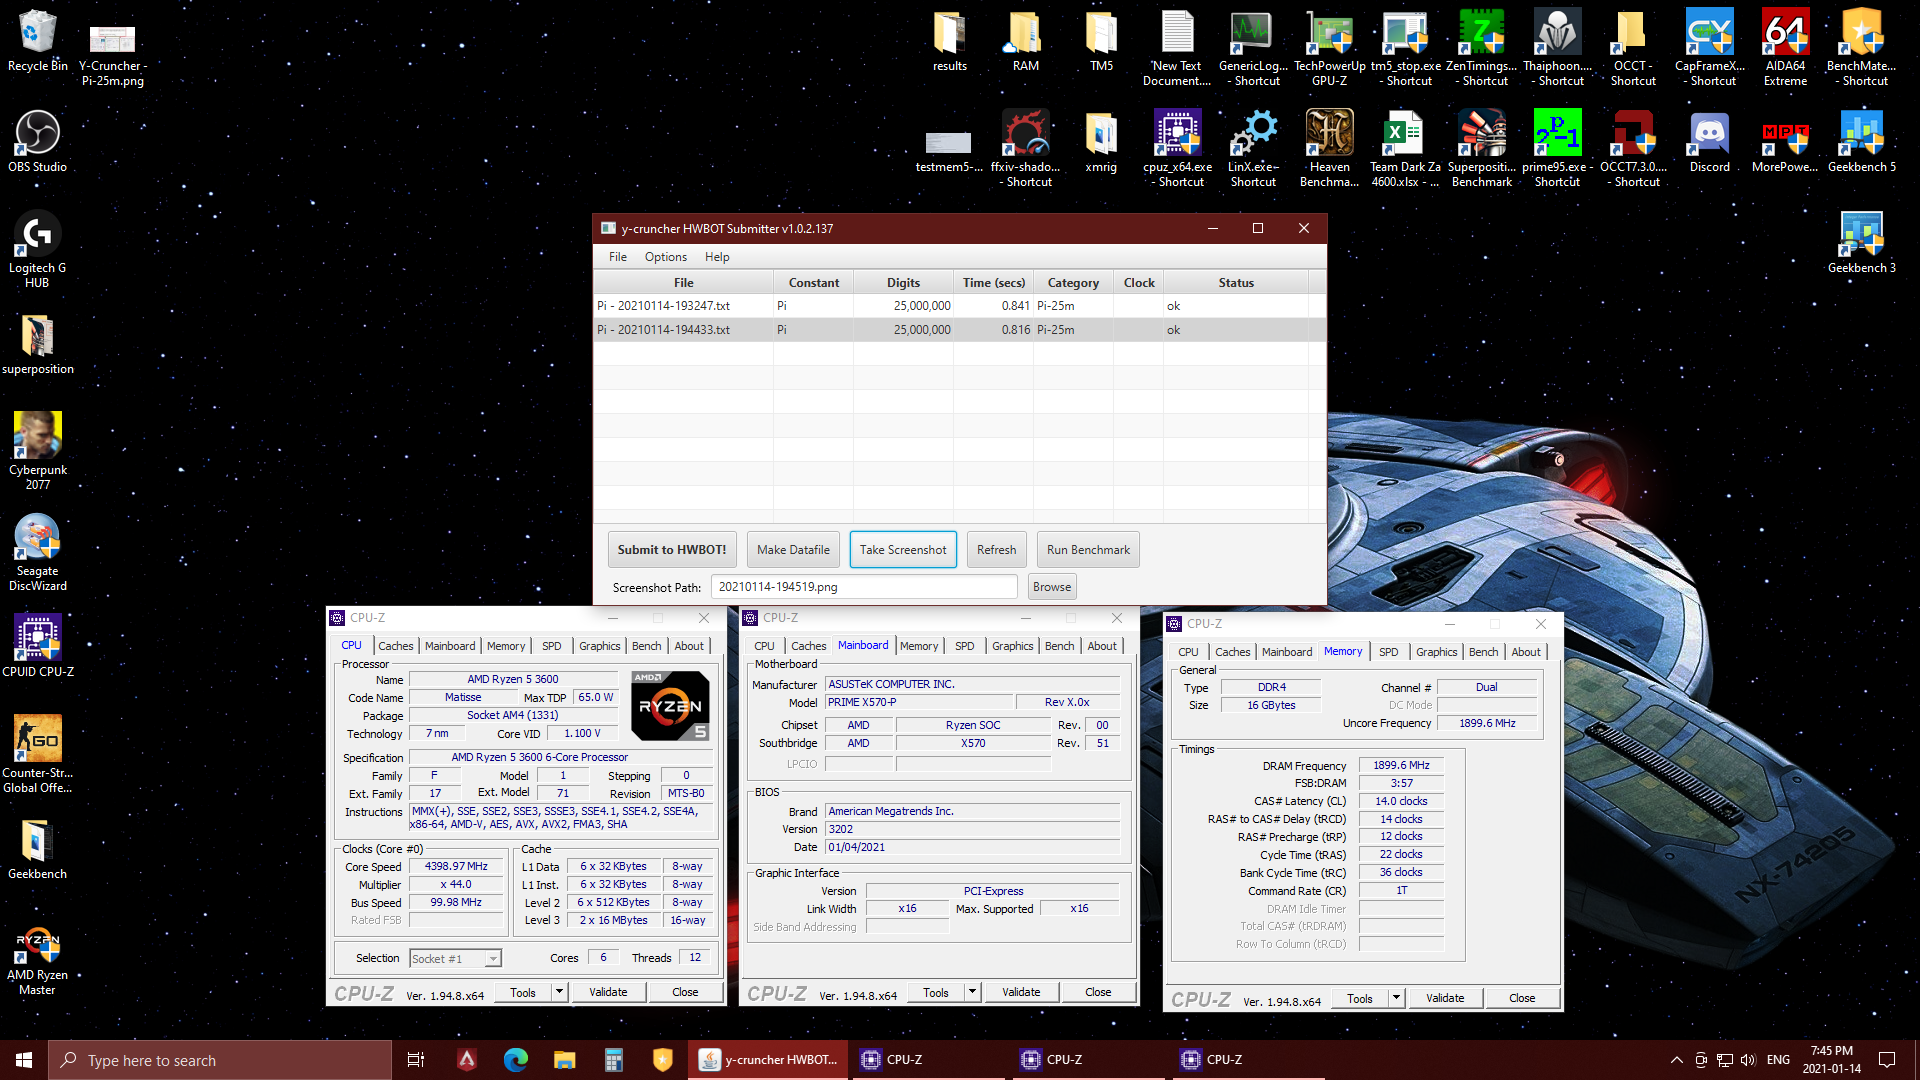Open Graphics tab in CPU-Z Memory window
Screen dimensions: 1920x1080
[x=1437, y=652]
